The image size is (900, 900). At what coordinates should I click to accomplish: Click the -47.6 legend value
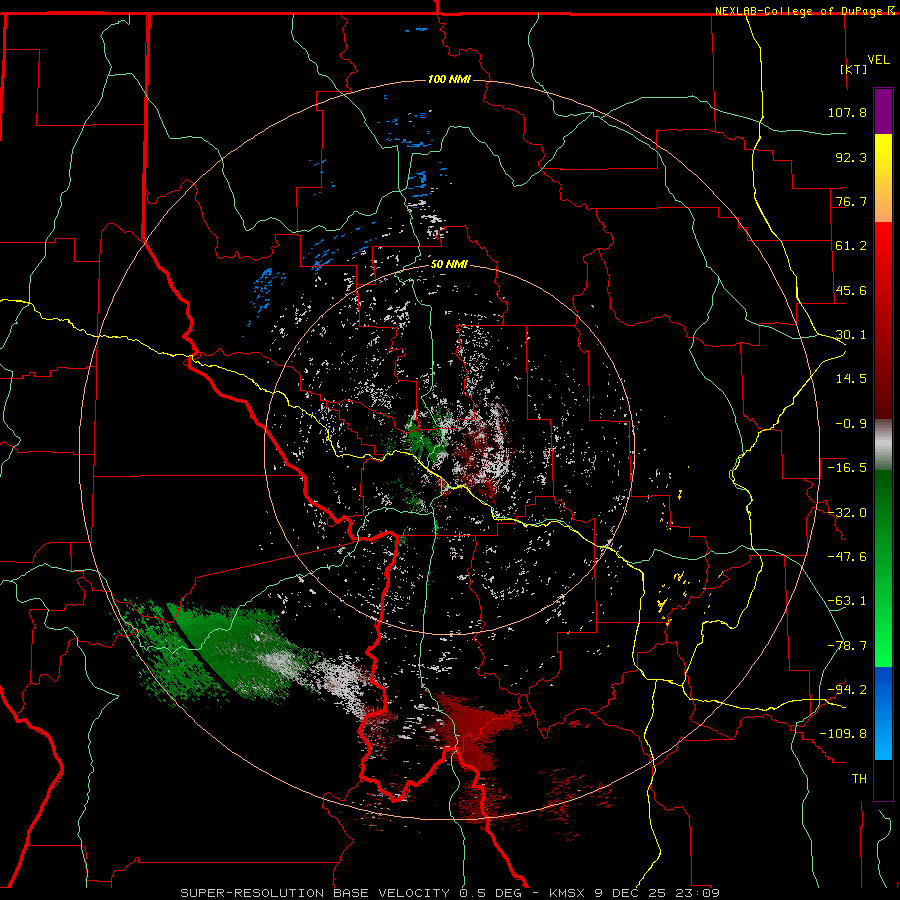click(x=847, y=557)
